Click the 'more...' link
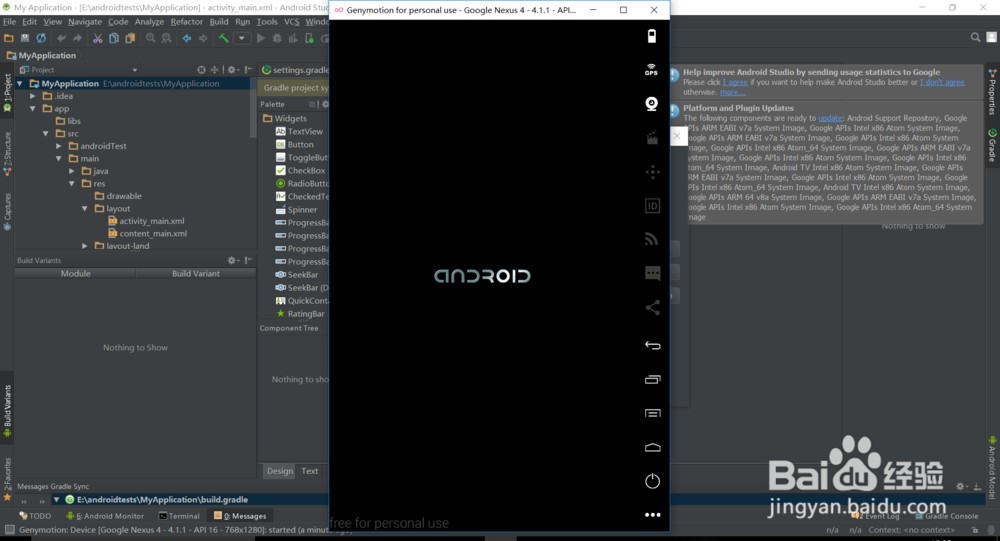This screenshot has height=541, width=1000. point(733,92)
